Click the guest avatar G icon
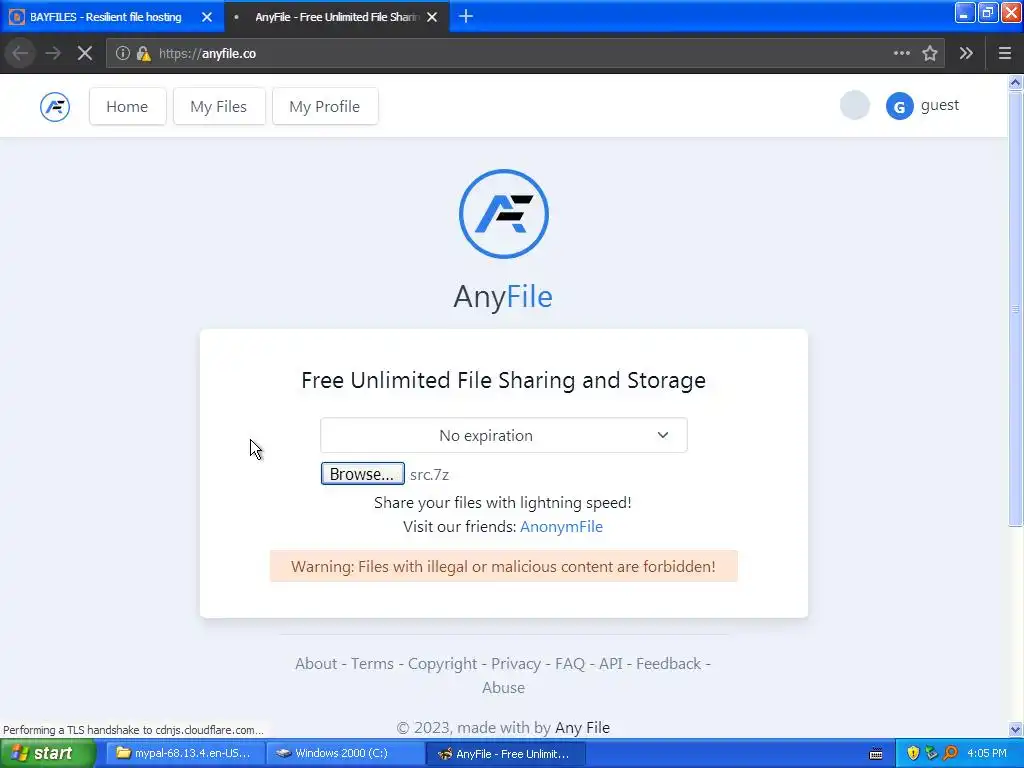Screen dimensions: 1024x768 [899, 106]
